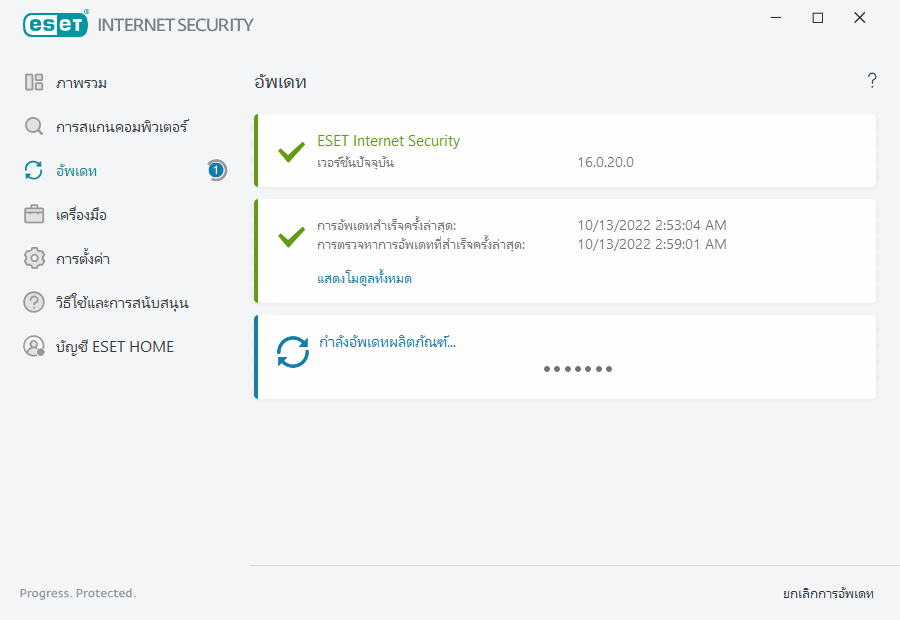Click the Update refresh arrows sidebar icon
The height and width of the screenshot is (620, 900).
[34, 171]
